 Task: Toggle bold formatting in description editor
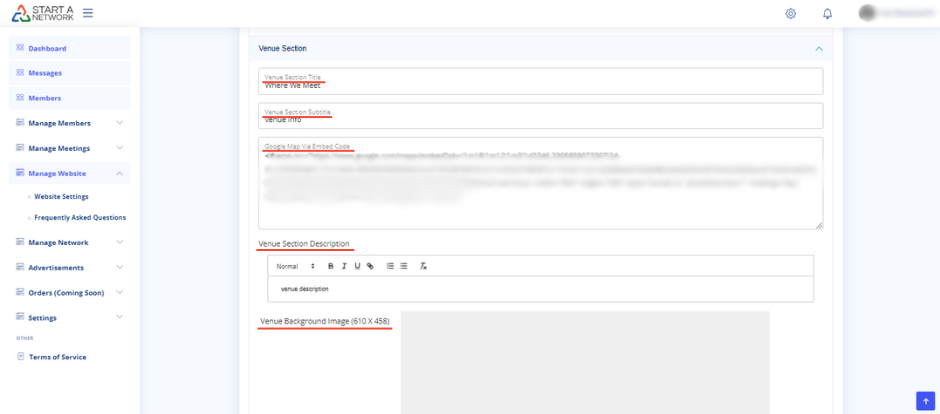point(331,266)
